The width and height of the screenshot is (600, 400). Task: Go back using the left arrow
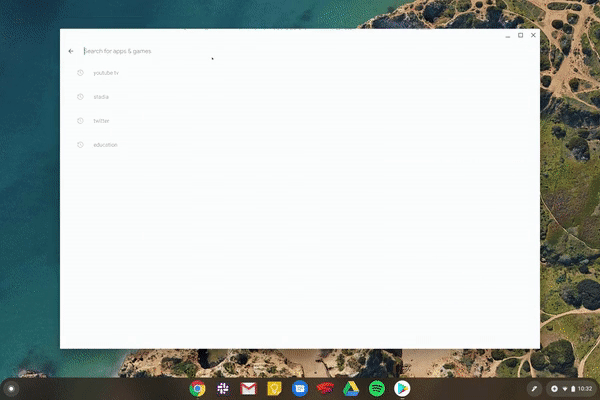pyautogui.click(x=71, y=51)
